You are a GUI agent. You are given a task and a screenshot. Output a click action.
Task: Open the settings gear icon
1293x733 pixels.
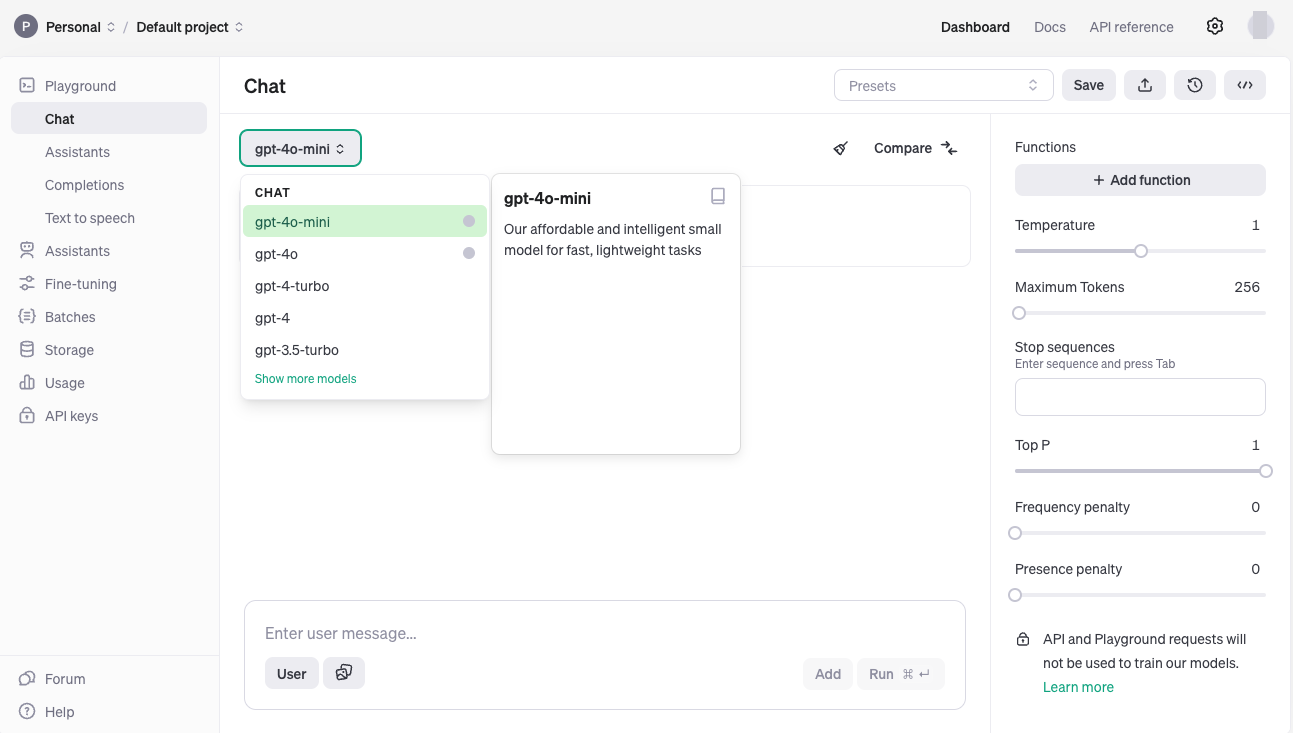click(x=1215, y=27)
